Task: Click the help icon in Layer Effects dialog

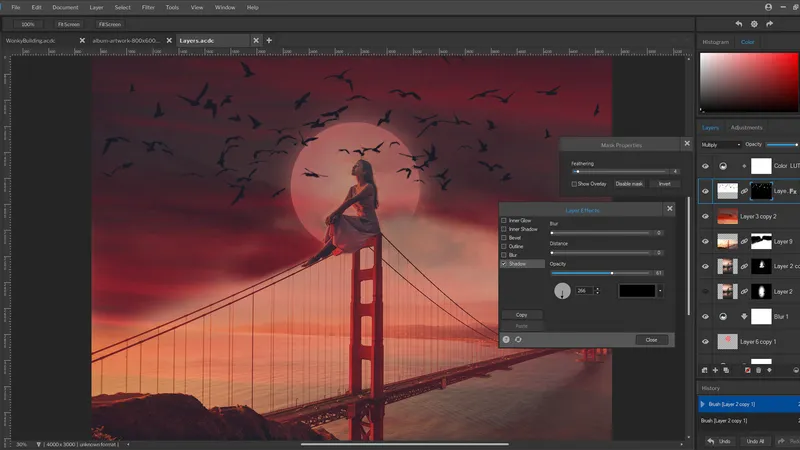Action: pyautogui.click(x=506, y=339)
